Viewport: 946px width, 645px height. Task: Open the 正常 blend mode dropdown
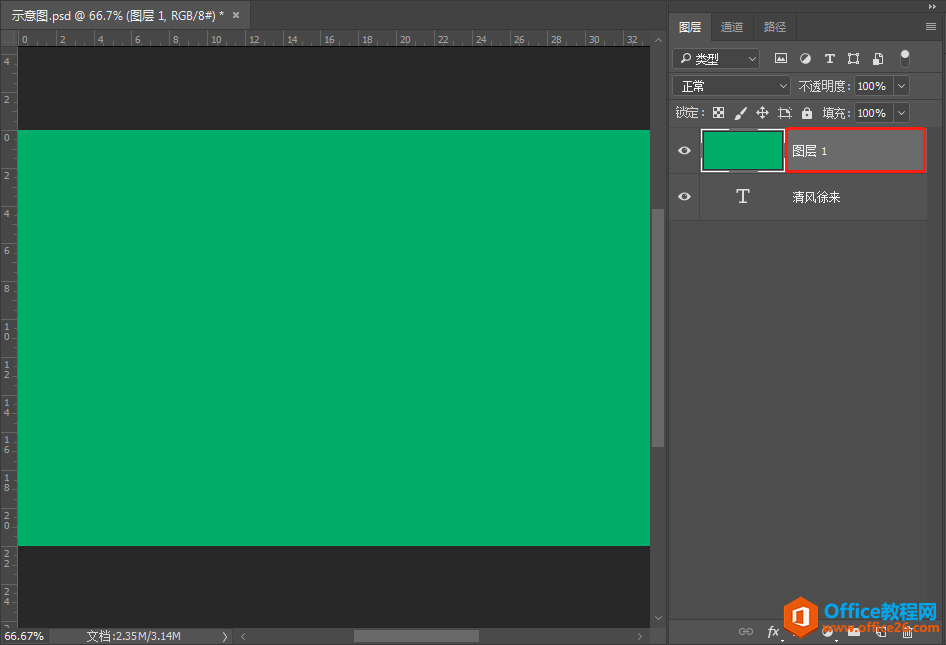(731, 86)
